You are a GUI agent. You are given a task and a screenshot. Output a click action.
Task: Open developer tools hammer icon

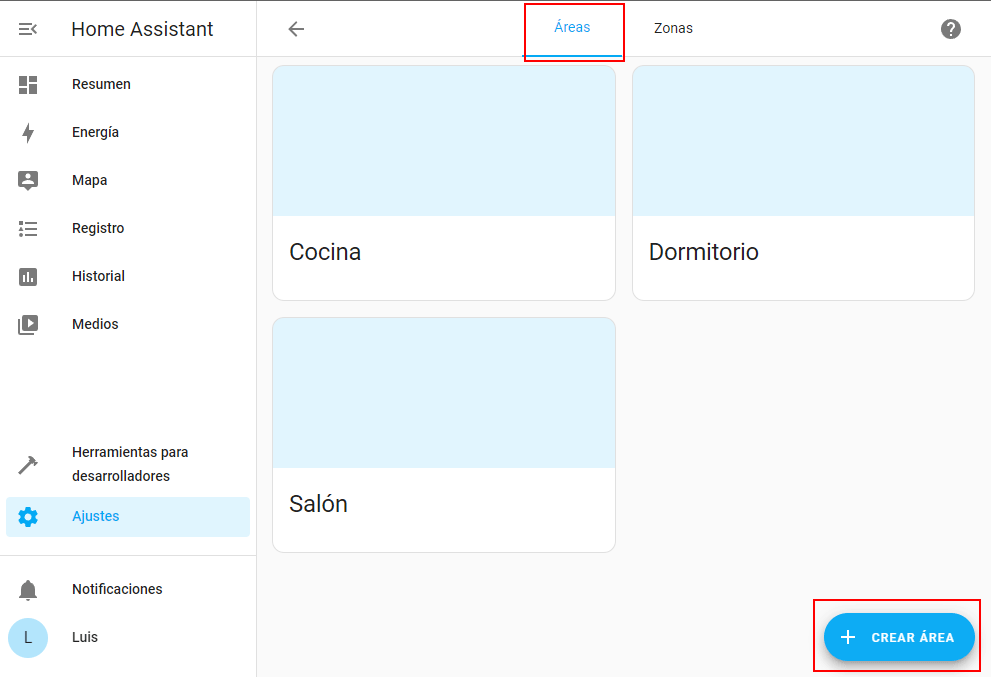click(28, 465)
